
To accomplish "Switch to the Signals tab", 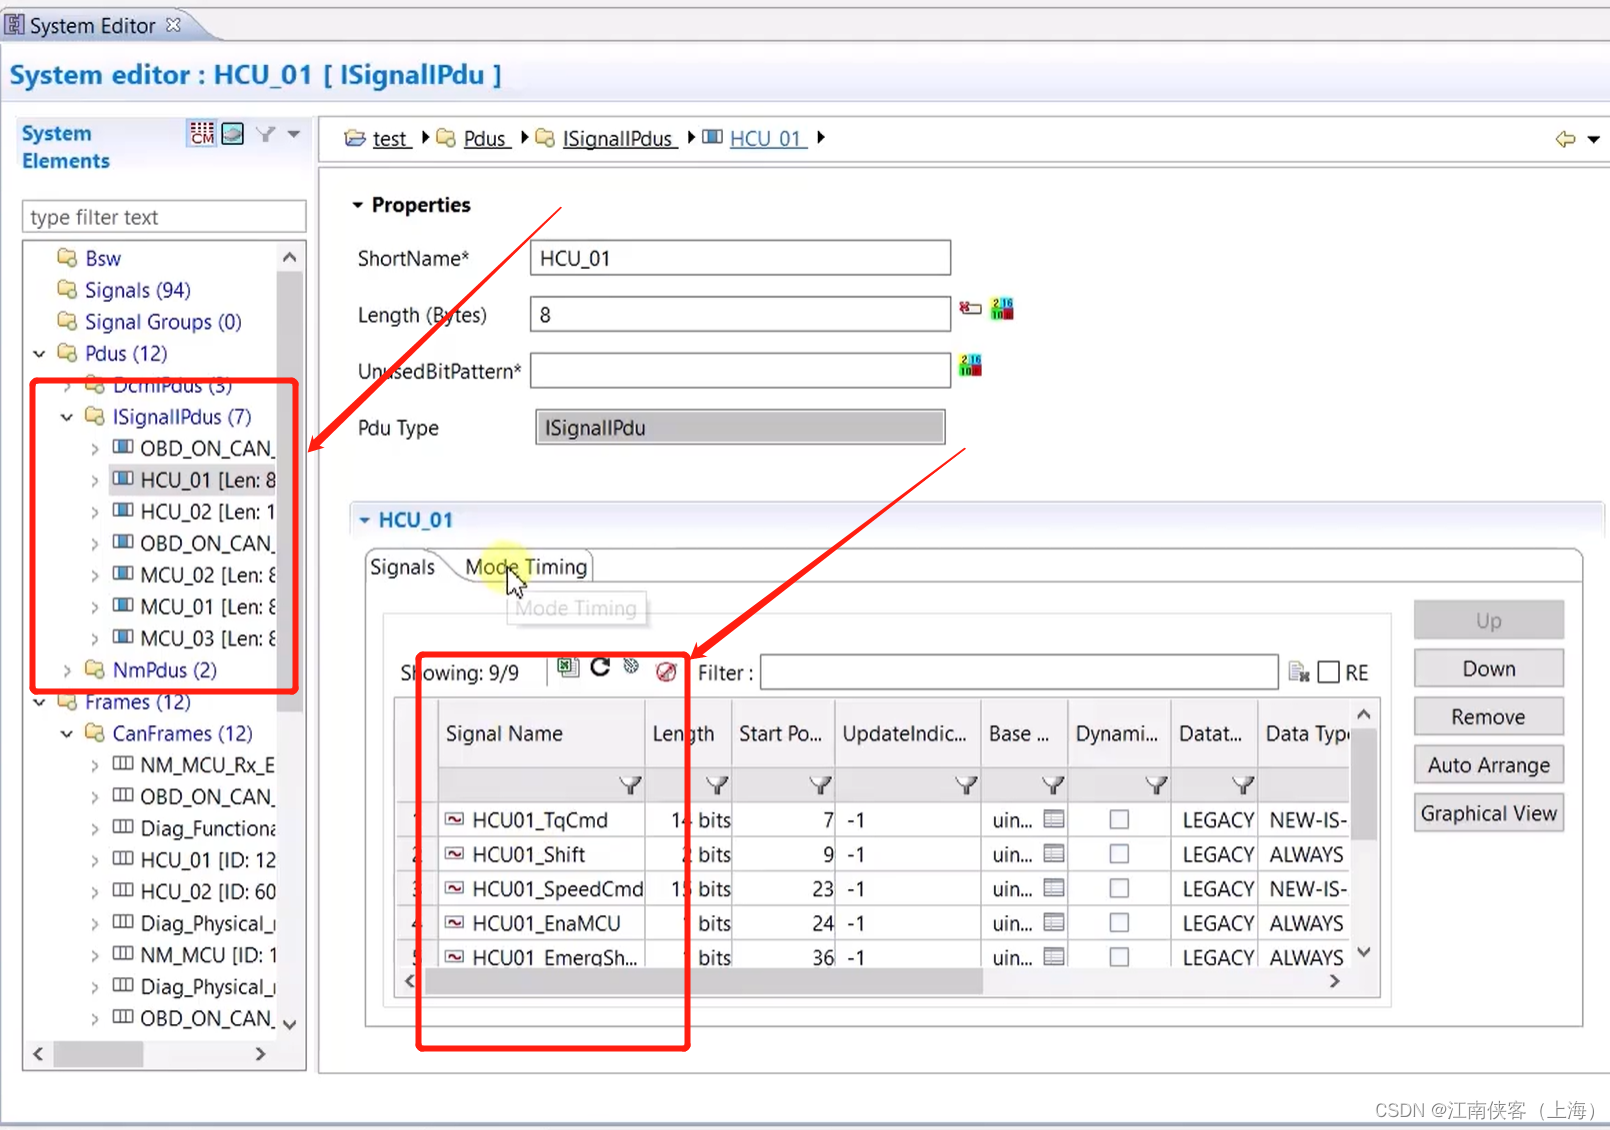I will pyautogui.click(x=402, y=567).
